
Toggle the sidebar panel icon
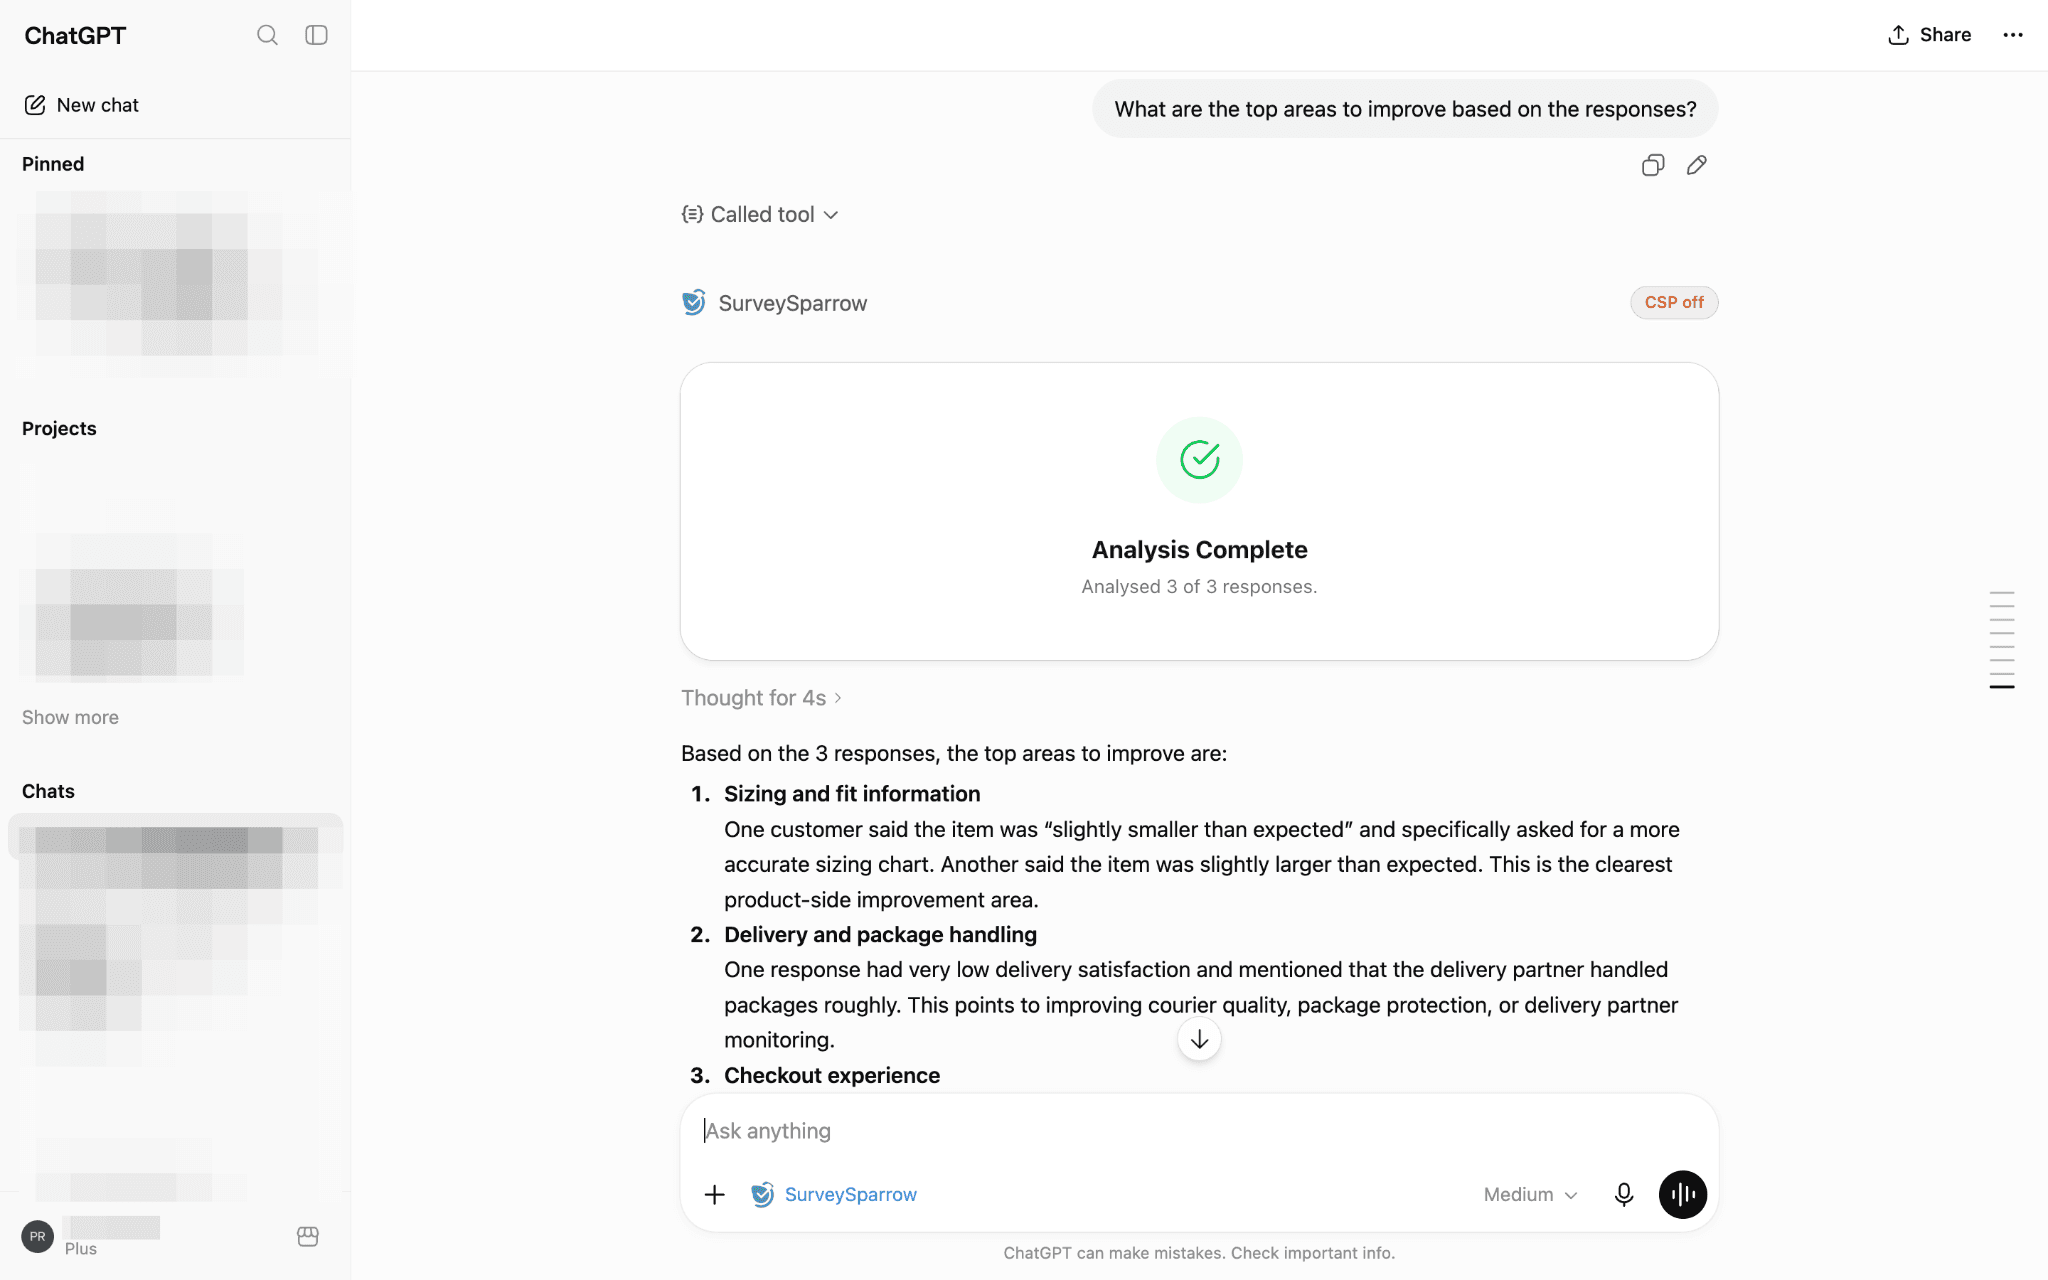pos(316,35)
